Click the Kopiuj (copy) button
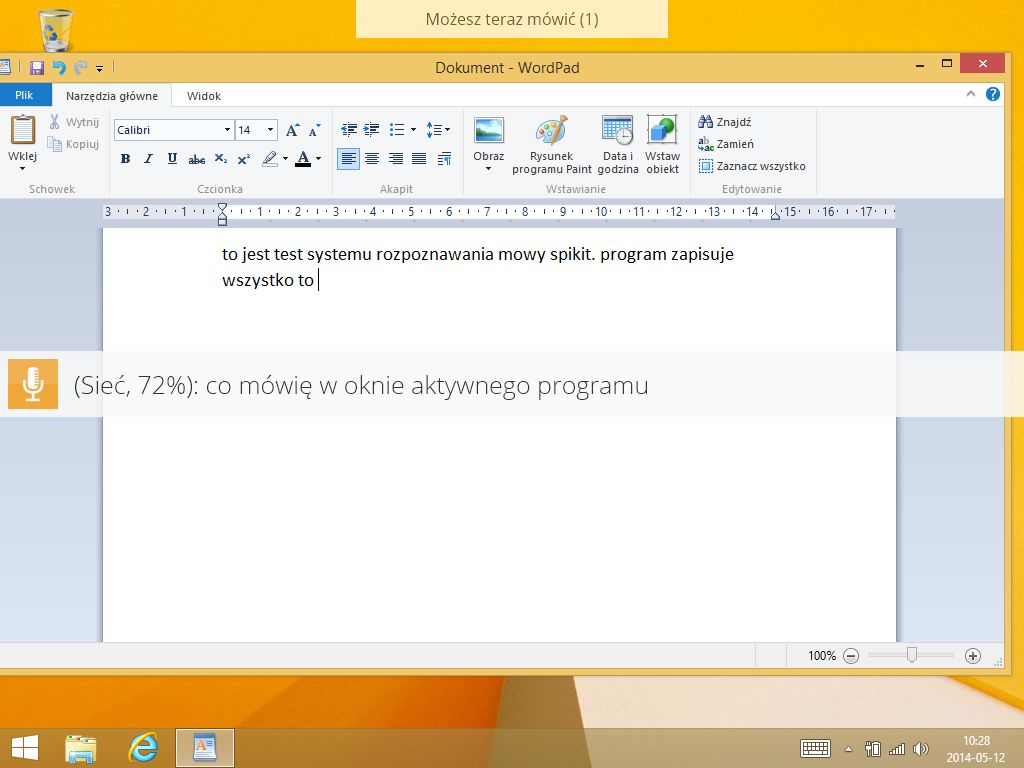1024x768 pixels. (74, 144)
